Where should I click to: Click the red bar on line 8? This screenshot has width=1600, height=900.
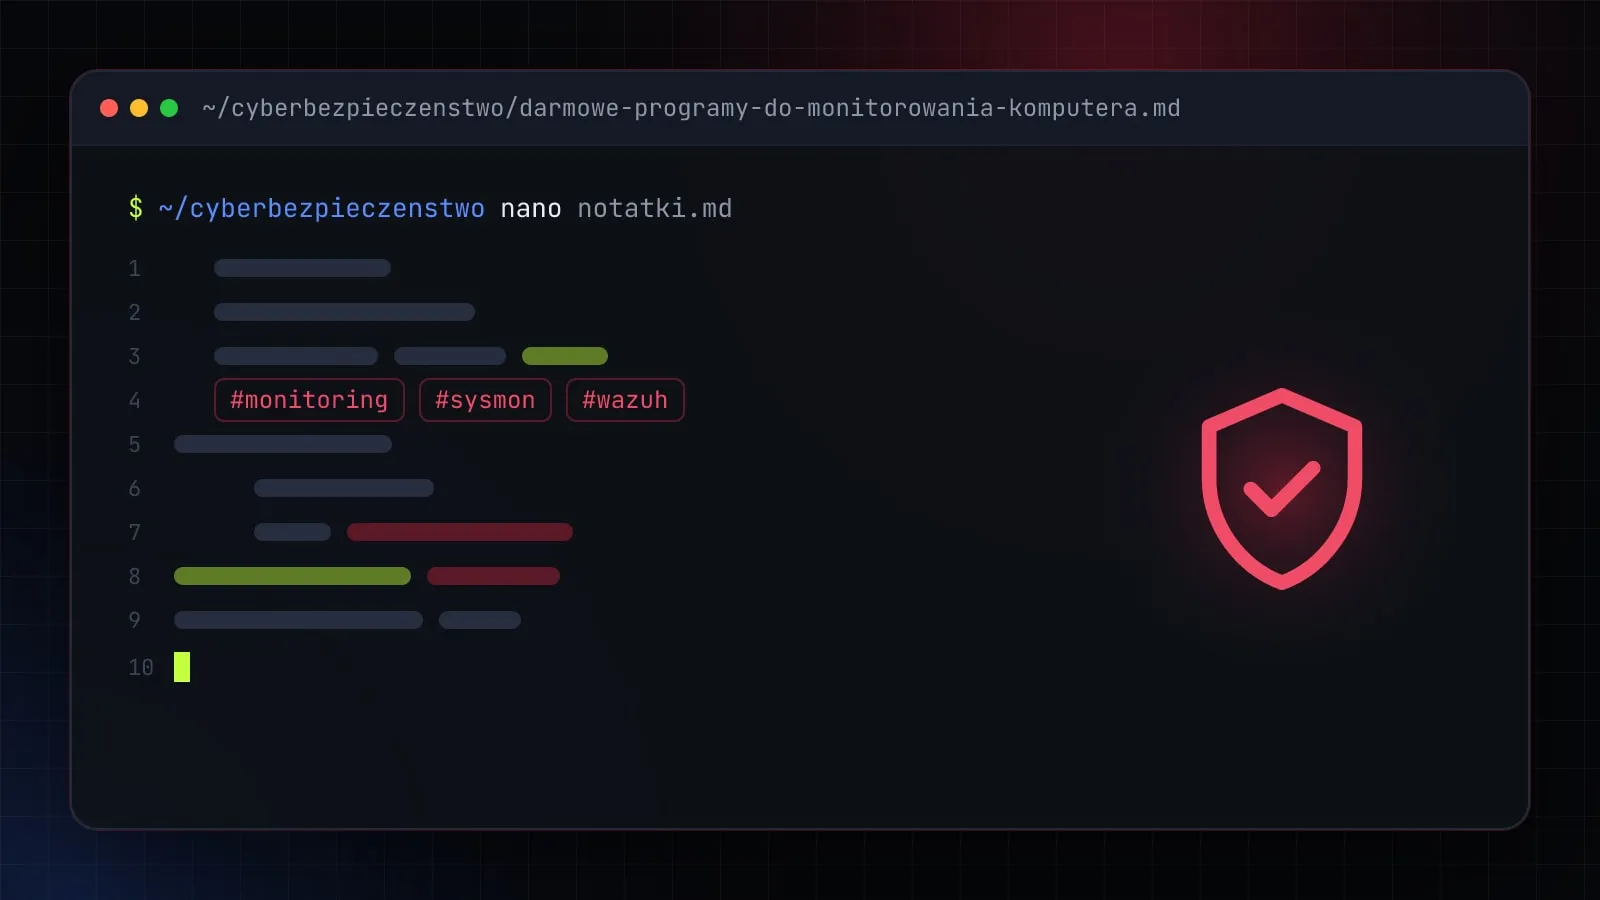pyautogui.click(x=493, y=576)
